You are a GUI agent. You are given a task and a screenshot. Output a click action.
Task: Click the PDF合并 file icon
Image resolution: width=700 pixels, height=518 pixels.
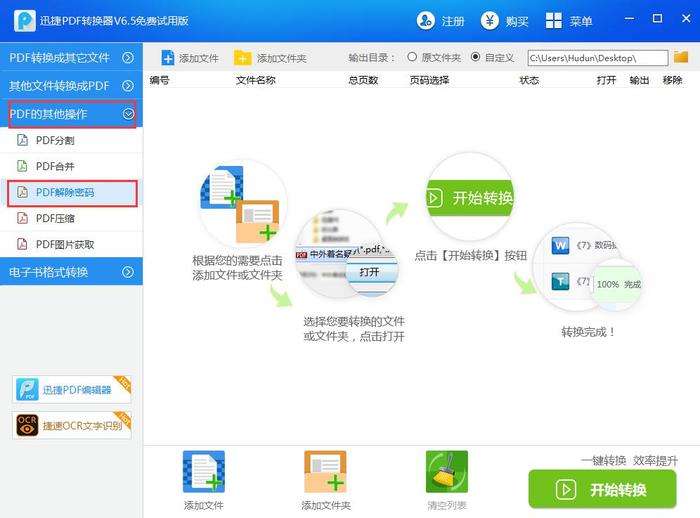[22, 166]
